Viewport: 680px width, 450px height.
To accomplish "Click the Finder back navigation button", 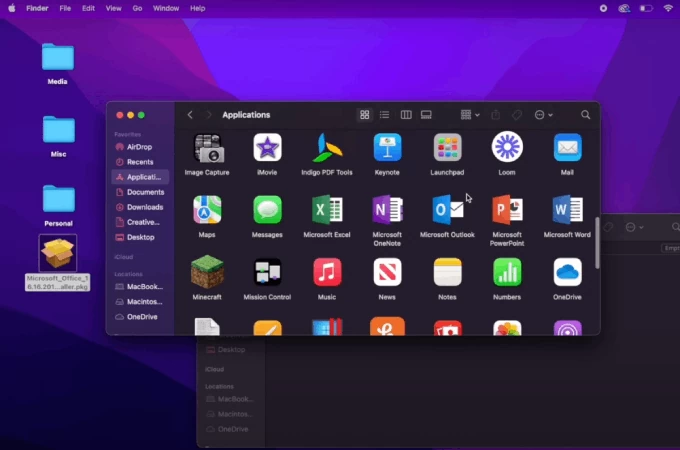I will coord(190,115).
